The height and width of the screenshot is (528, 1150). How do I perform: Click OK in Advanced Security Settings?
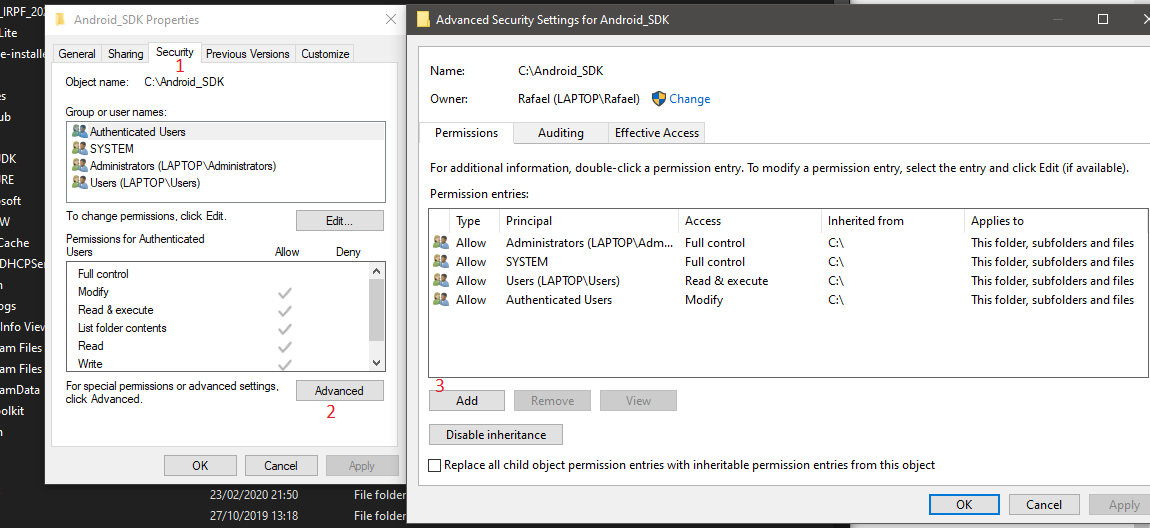coord(964,505)
